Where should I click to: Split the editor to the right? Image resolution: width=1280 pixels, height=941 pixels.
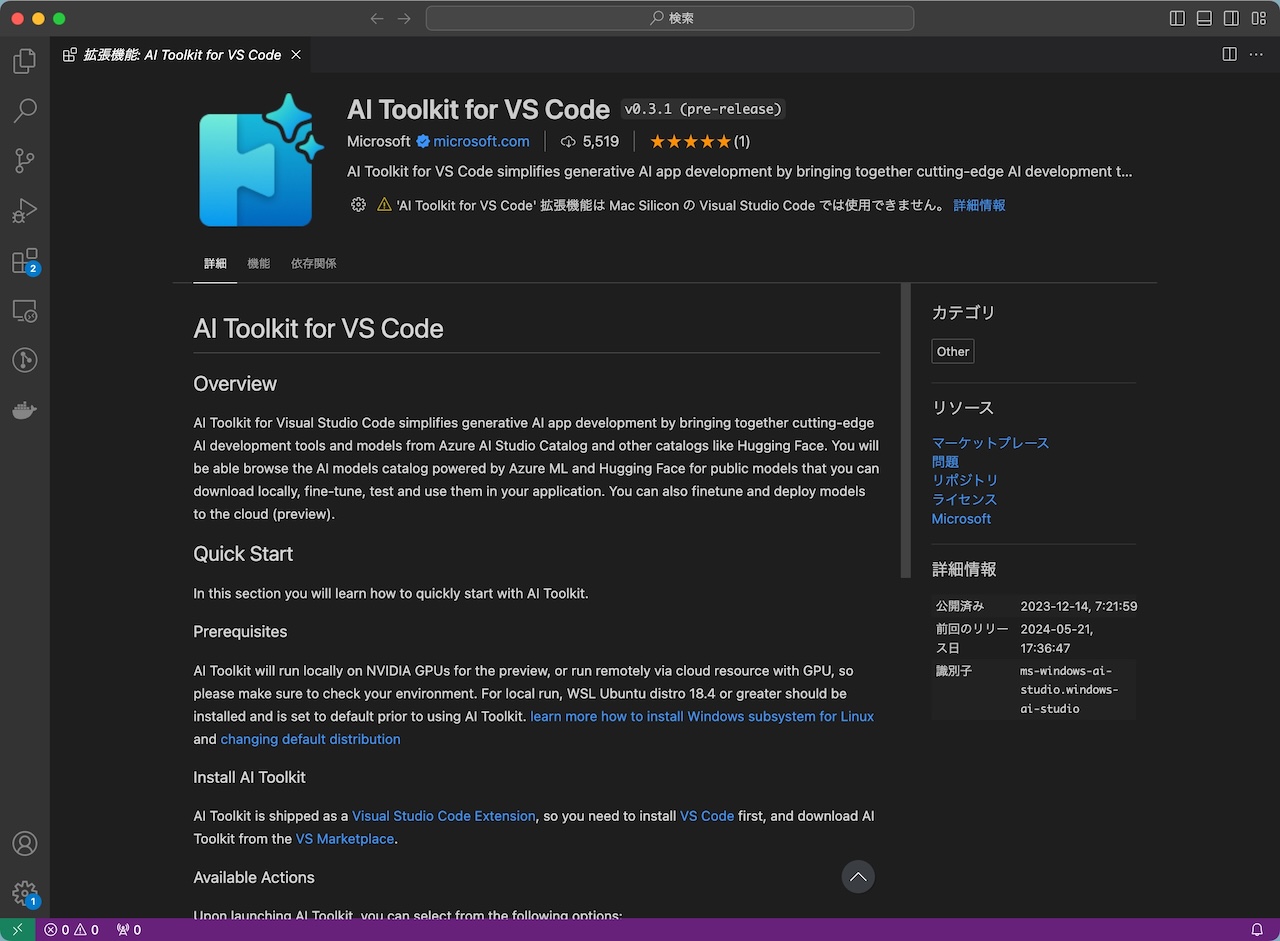point(1230,54)
